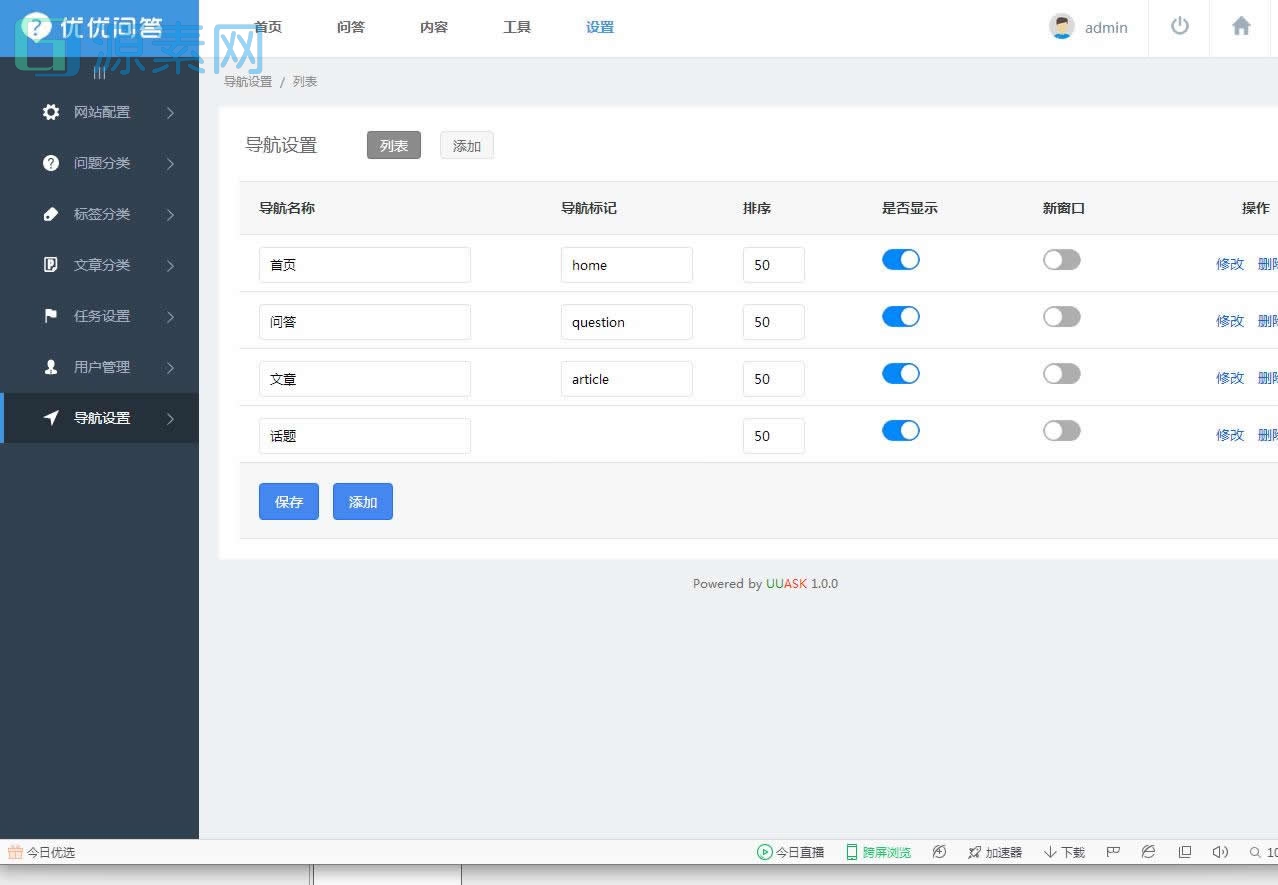Enable 新窗口 switch for the question row
Image resolution: width=1278 pixels, height=885 pixels.
(1061, 316)
